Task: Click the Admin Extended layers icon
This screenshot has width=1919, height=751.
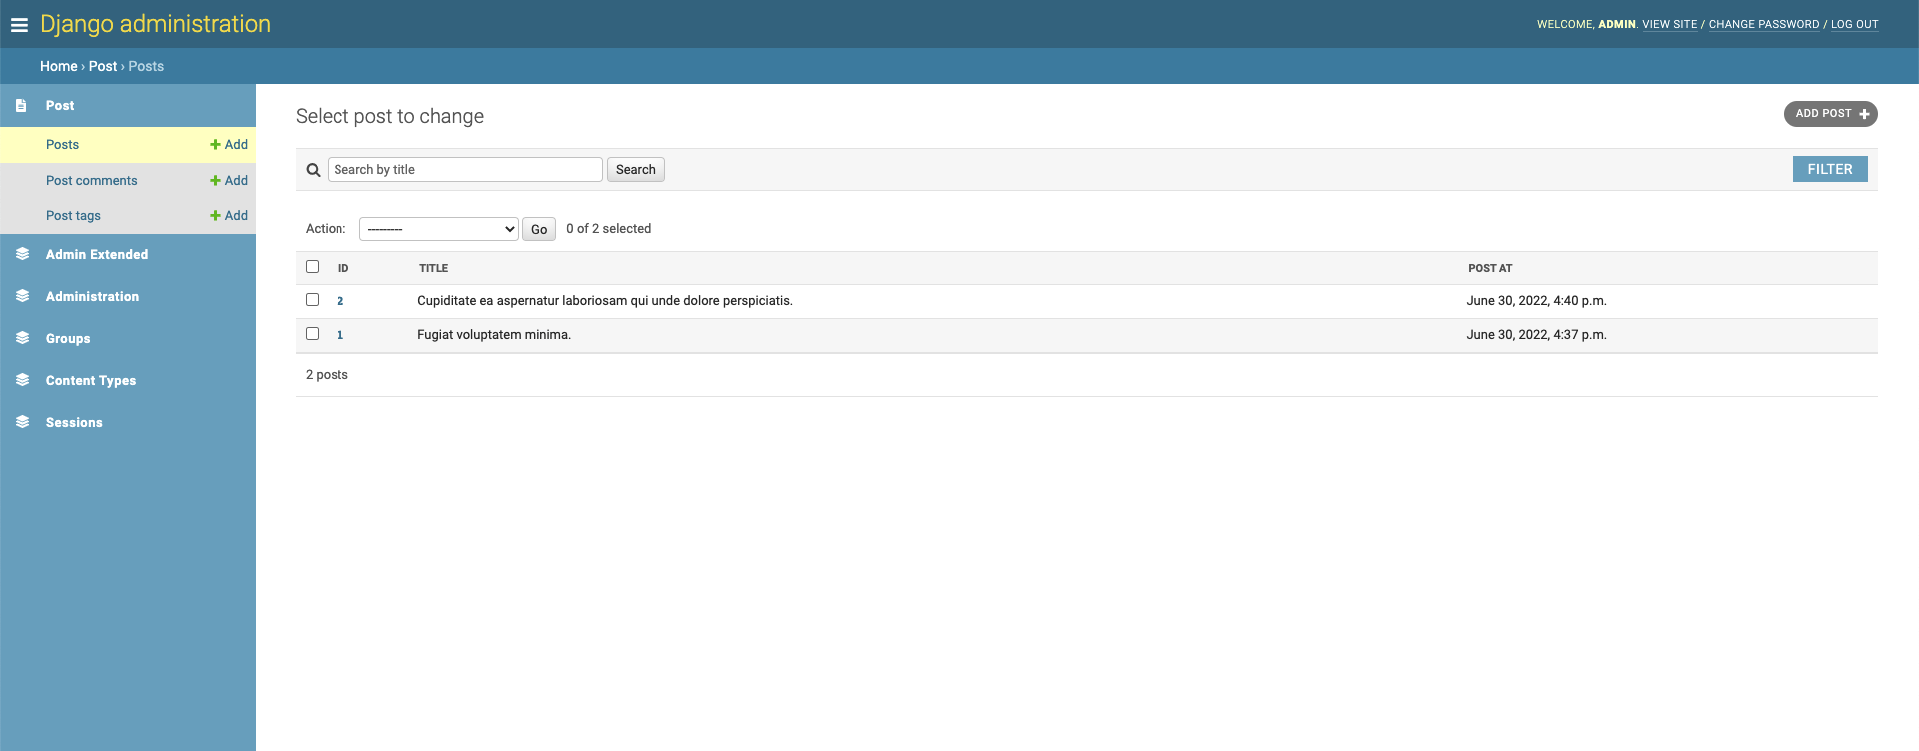Action: [x=22, y=254]
